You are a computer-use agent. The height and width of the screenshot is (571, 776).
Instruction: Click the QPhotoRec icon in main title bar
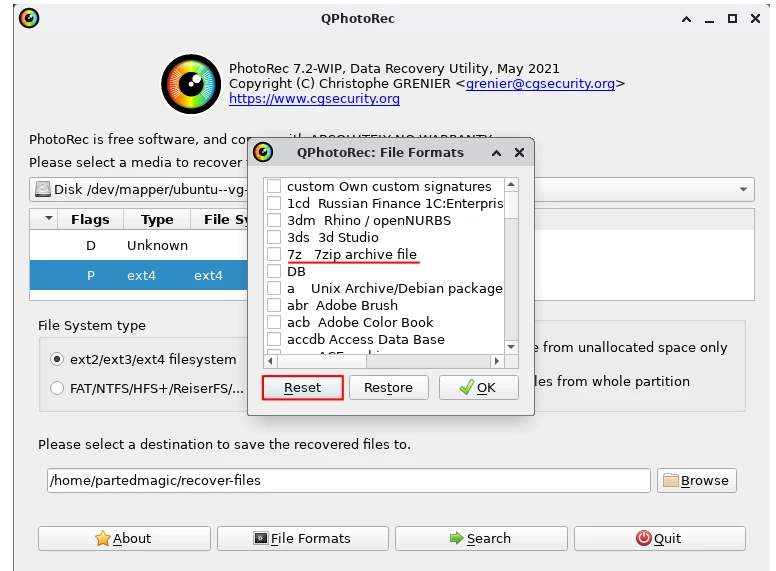point(29,19)
